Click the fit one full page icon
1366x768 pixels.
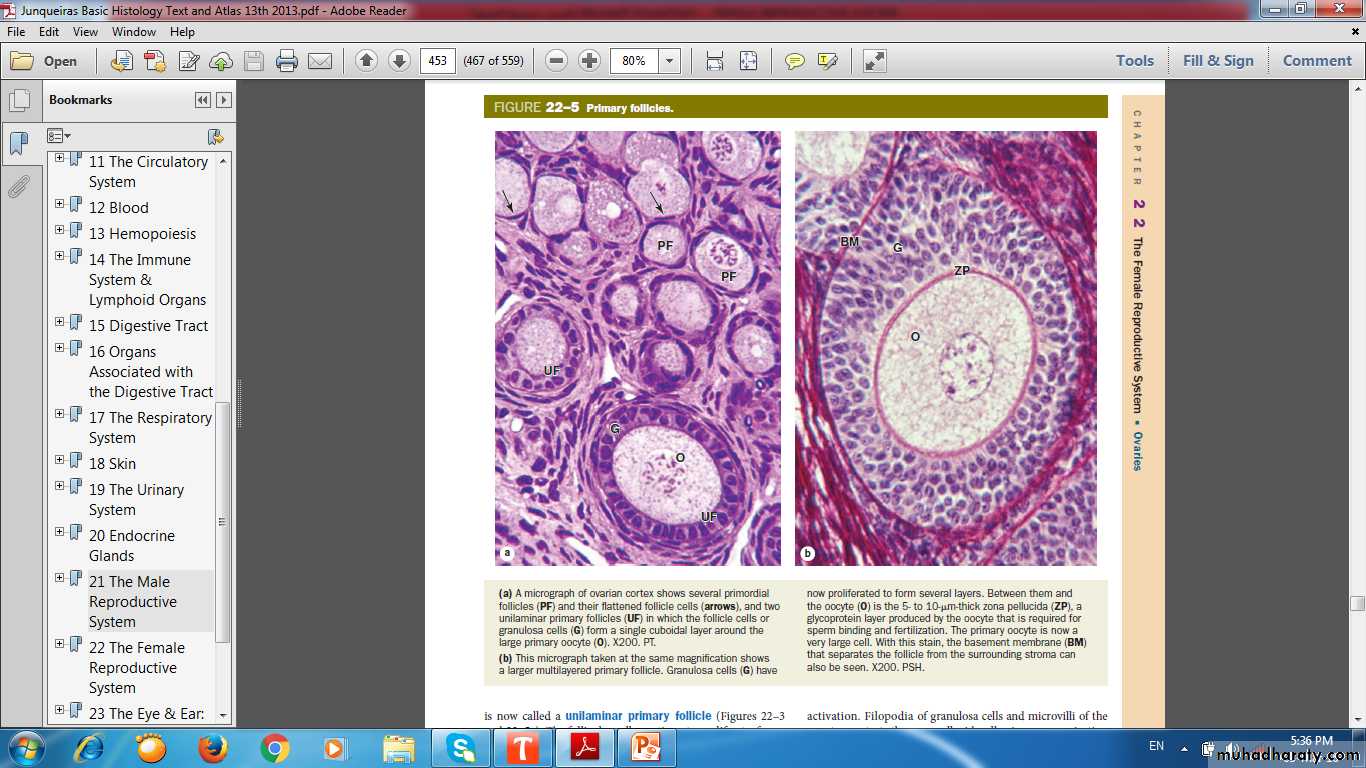(x=748, y=61)
